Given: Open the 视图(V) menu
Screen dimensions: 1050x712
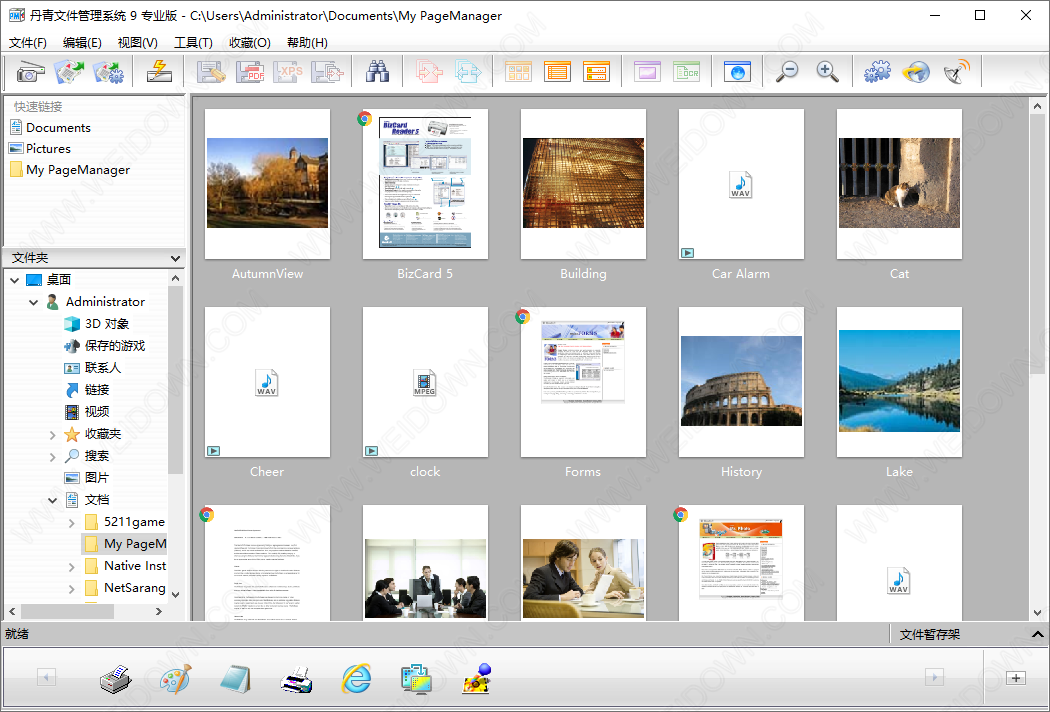Looking at the screenshot, I should point(137,42).
